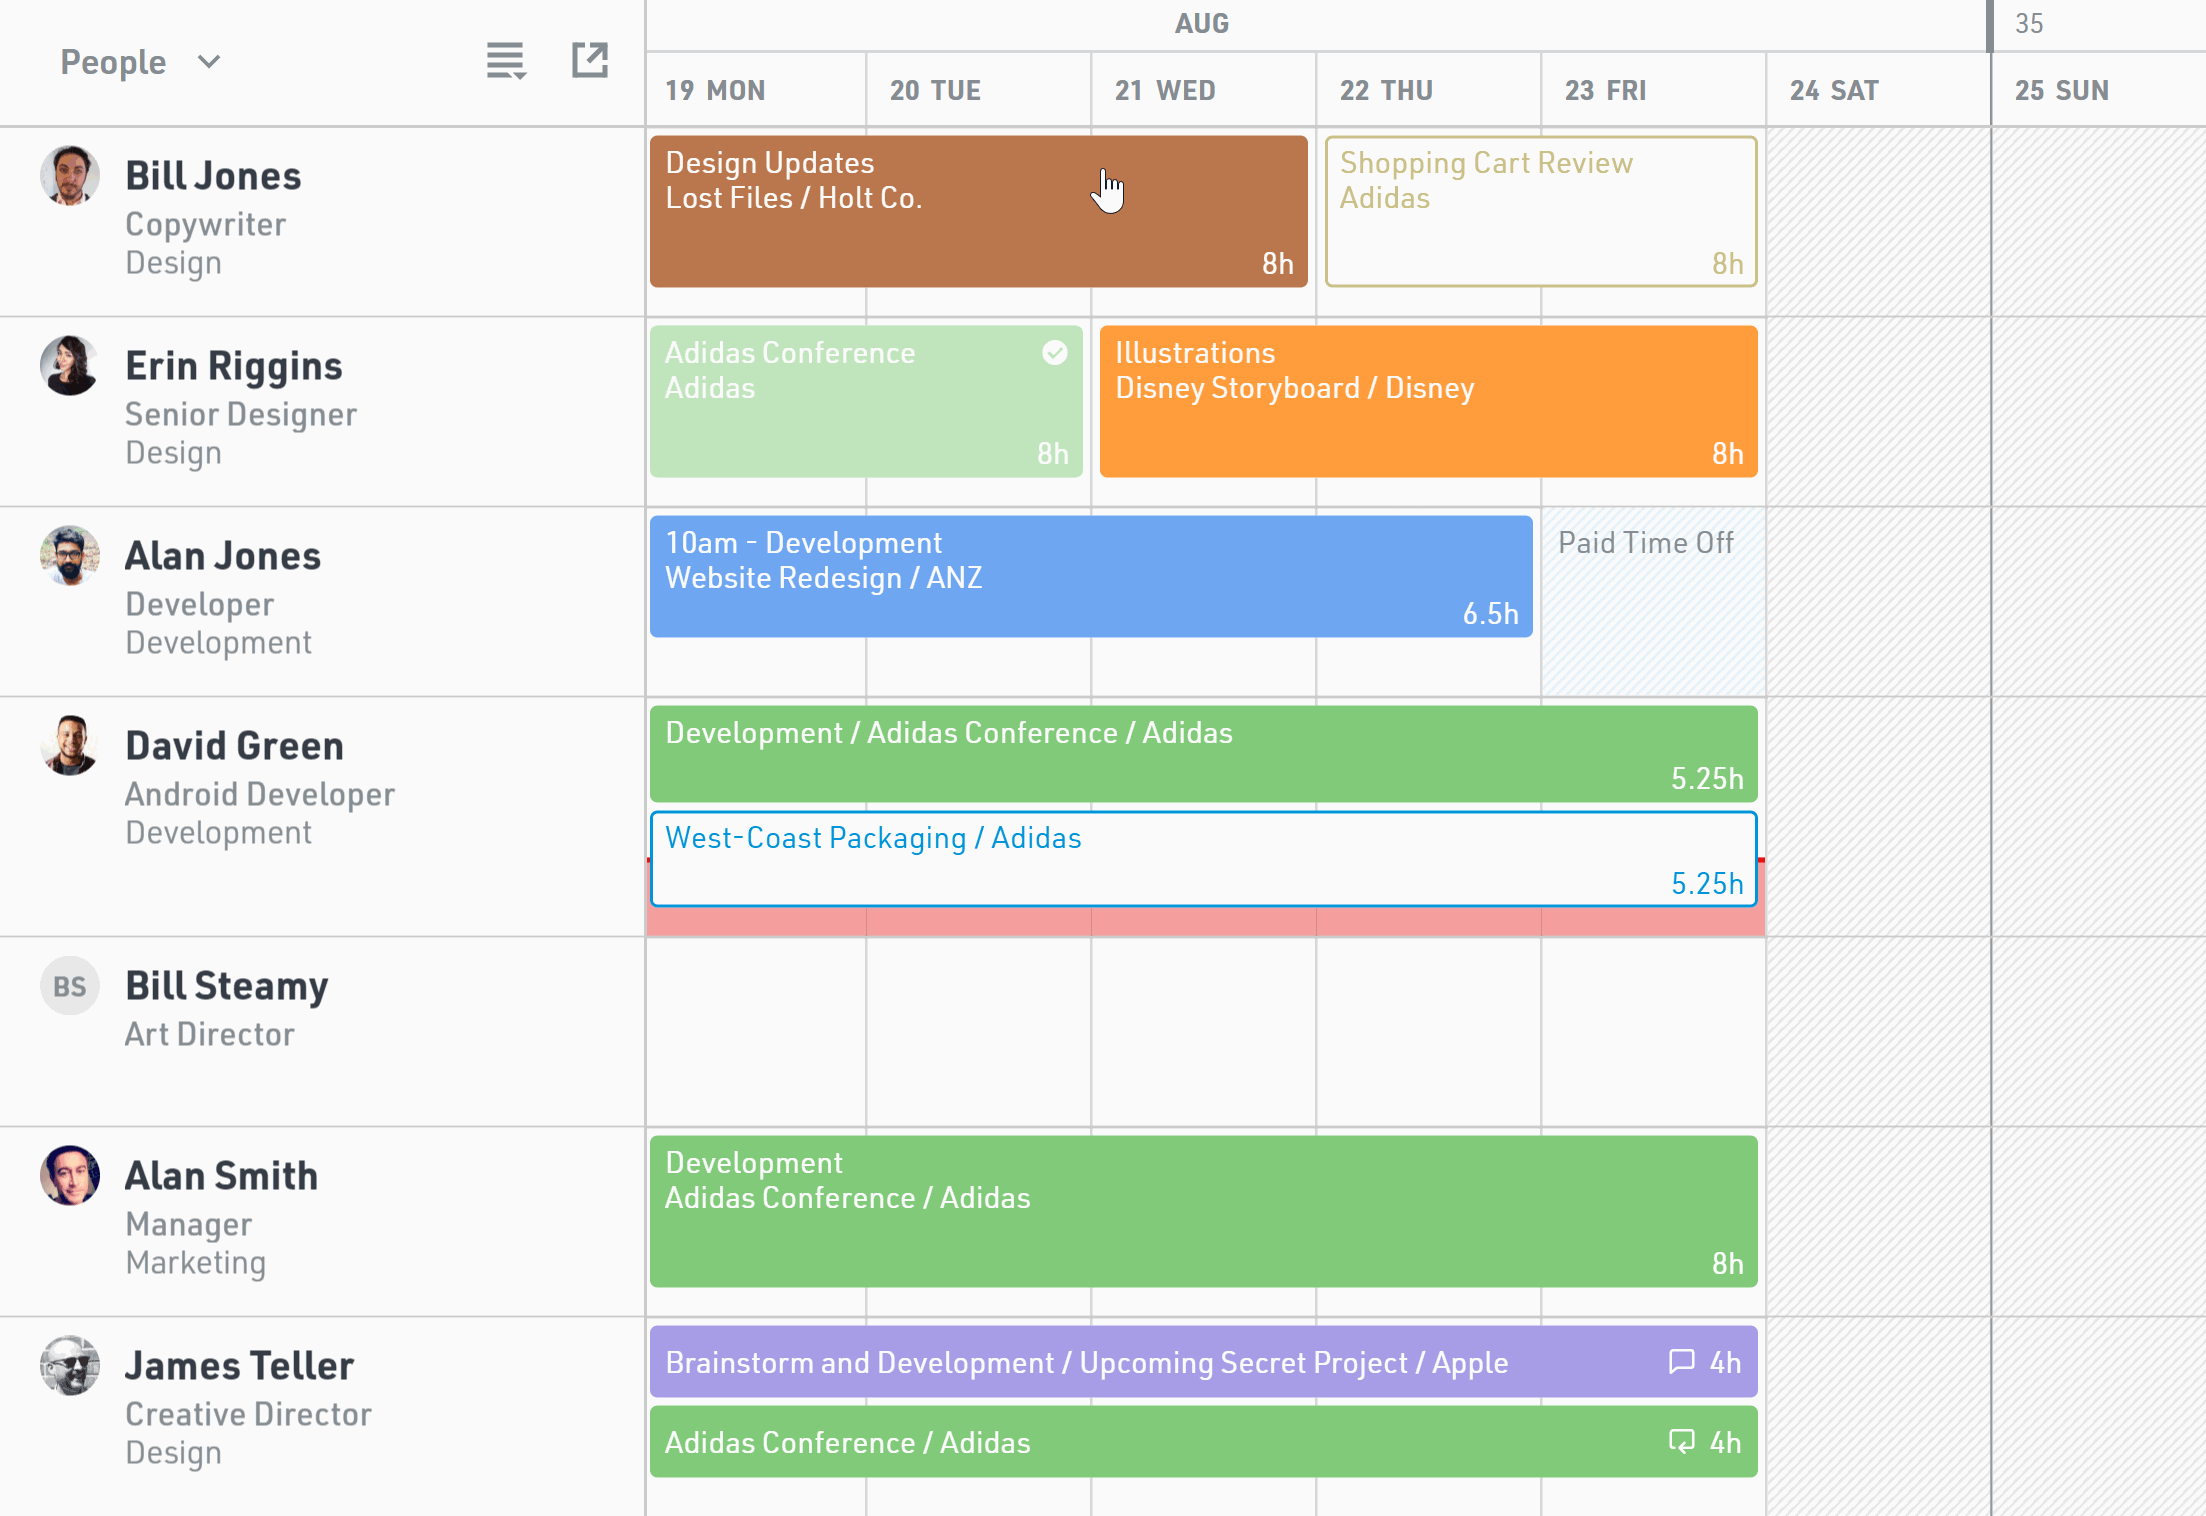Click the BS initials avatar
The width and height of the screenshot is (2206, 1516).
click(69, 986)
